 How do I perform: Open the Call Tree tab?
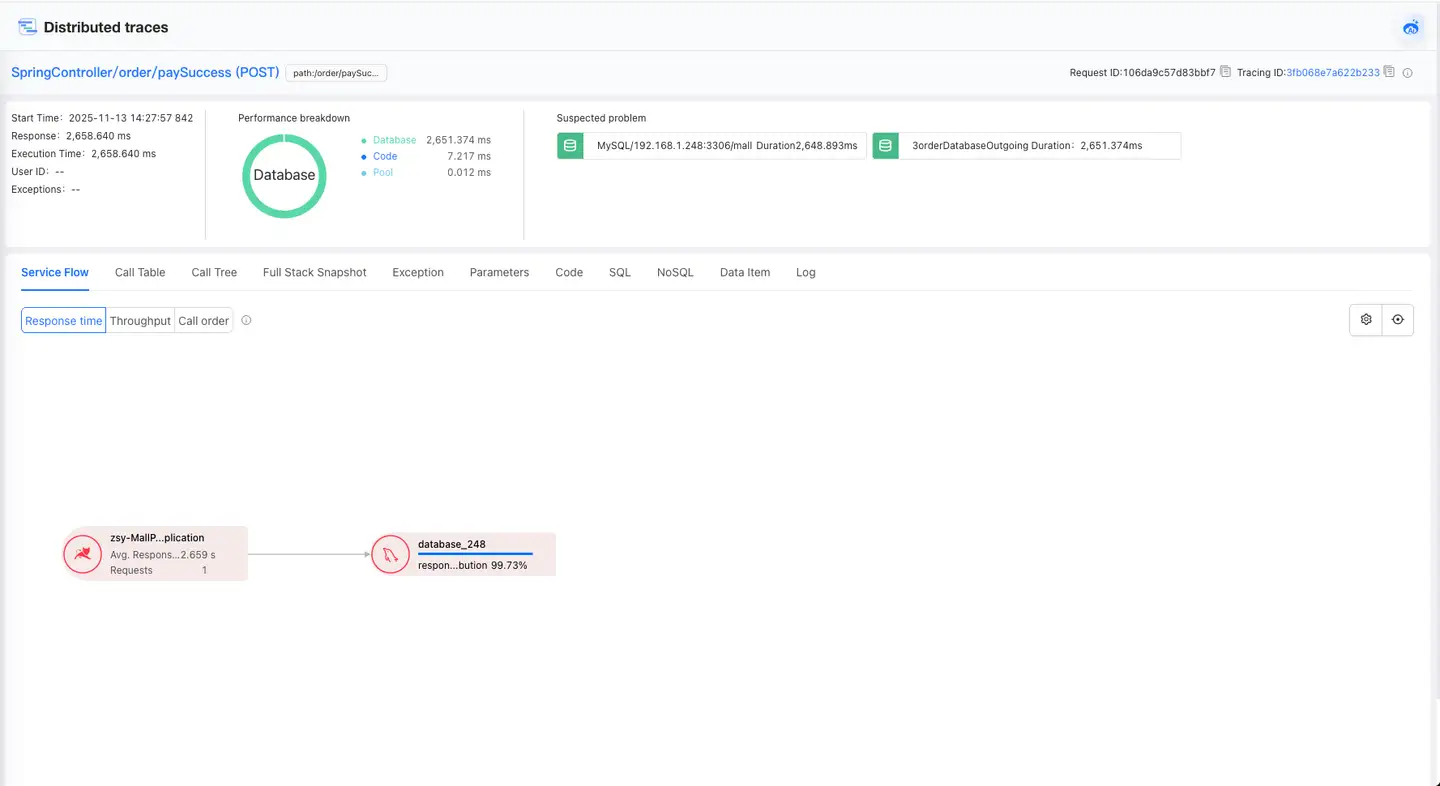pyautogui.click(x=214, y=272)
